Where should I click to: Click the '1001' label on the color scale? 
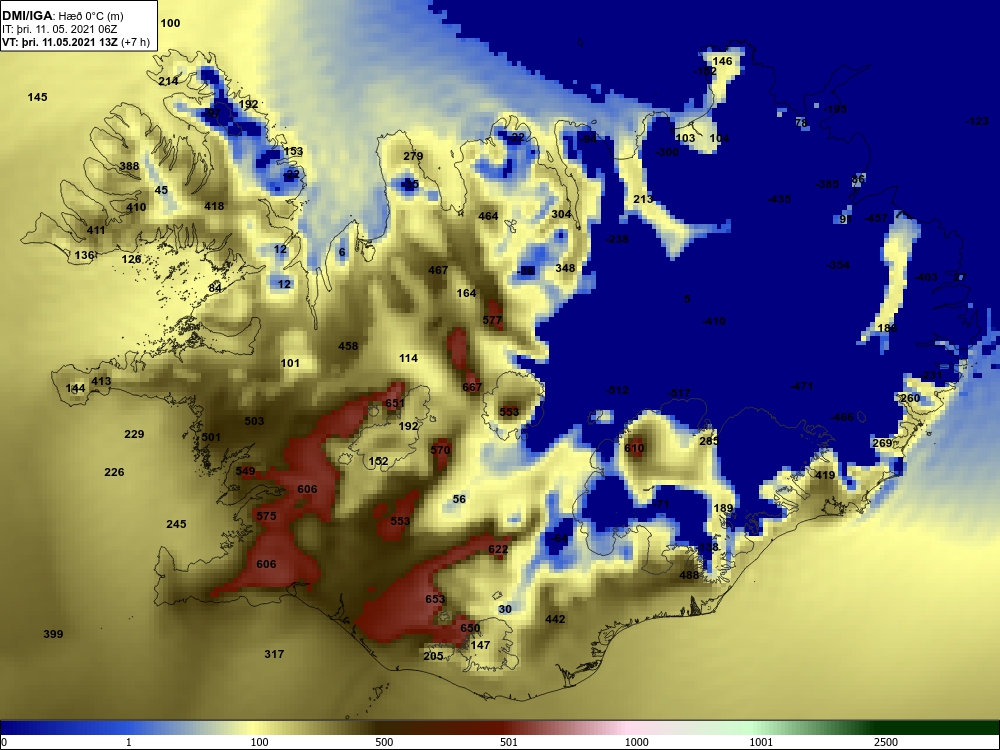tap(761, 742)
